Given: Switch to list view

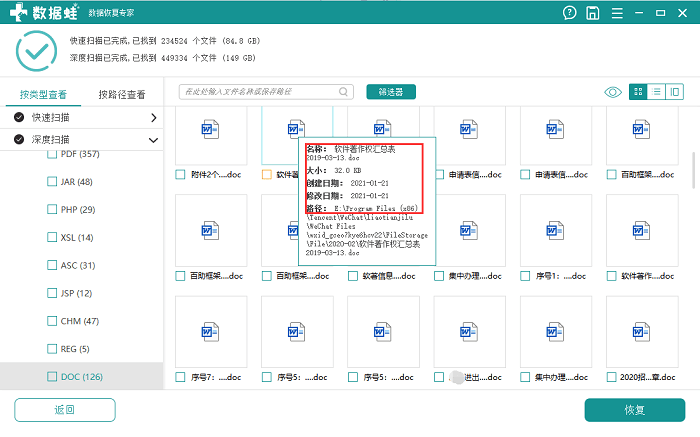Looking at the screenshot, I should [x=656, y=92].
